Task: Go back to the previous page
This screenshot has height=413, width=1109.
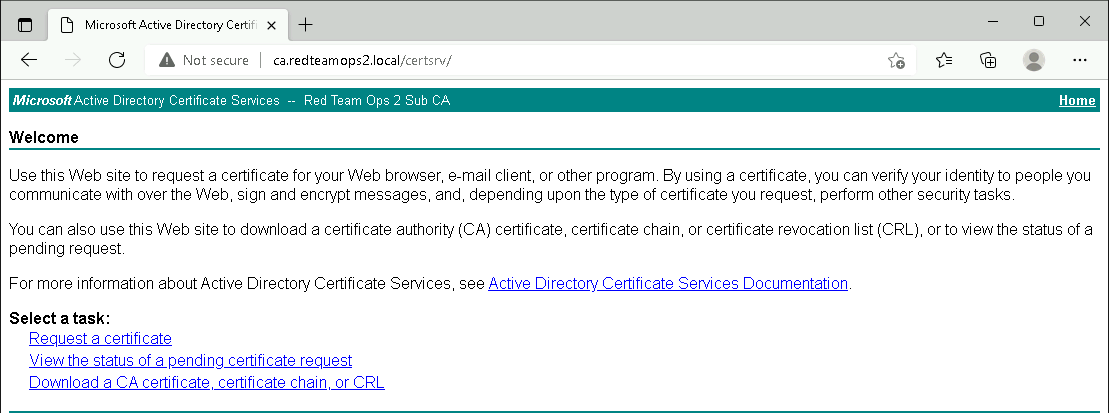Action: click(29, 60)
